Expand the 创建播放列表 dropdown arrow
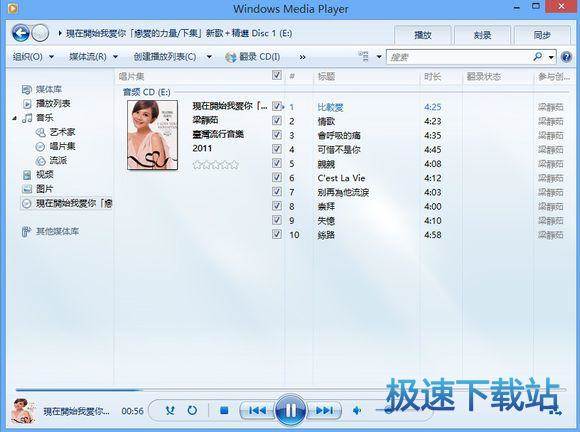Screen dimensions: 580x432 (209, 57)
